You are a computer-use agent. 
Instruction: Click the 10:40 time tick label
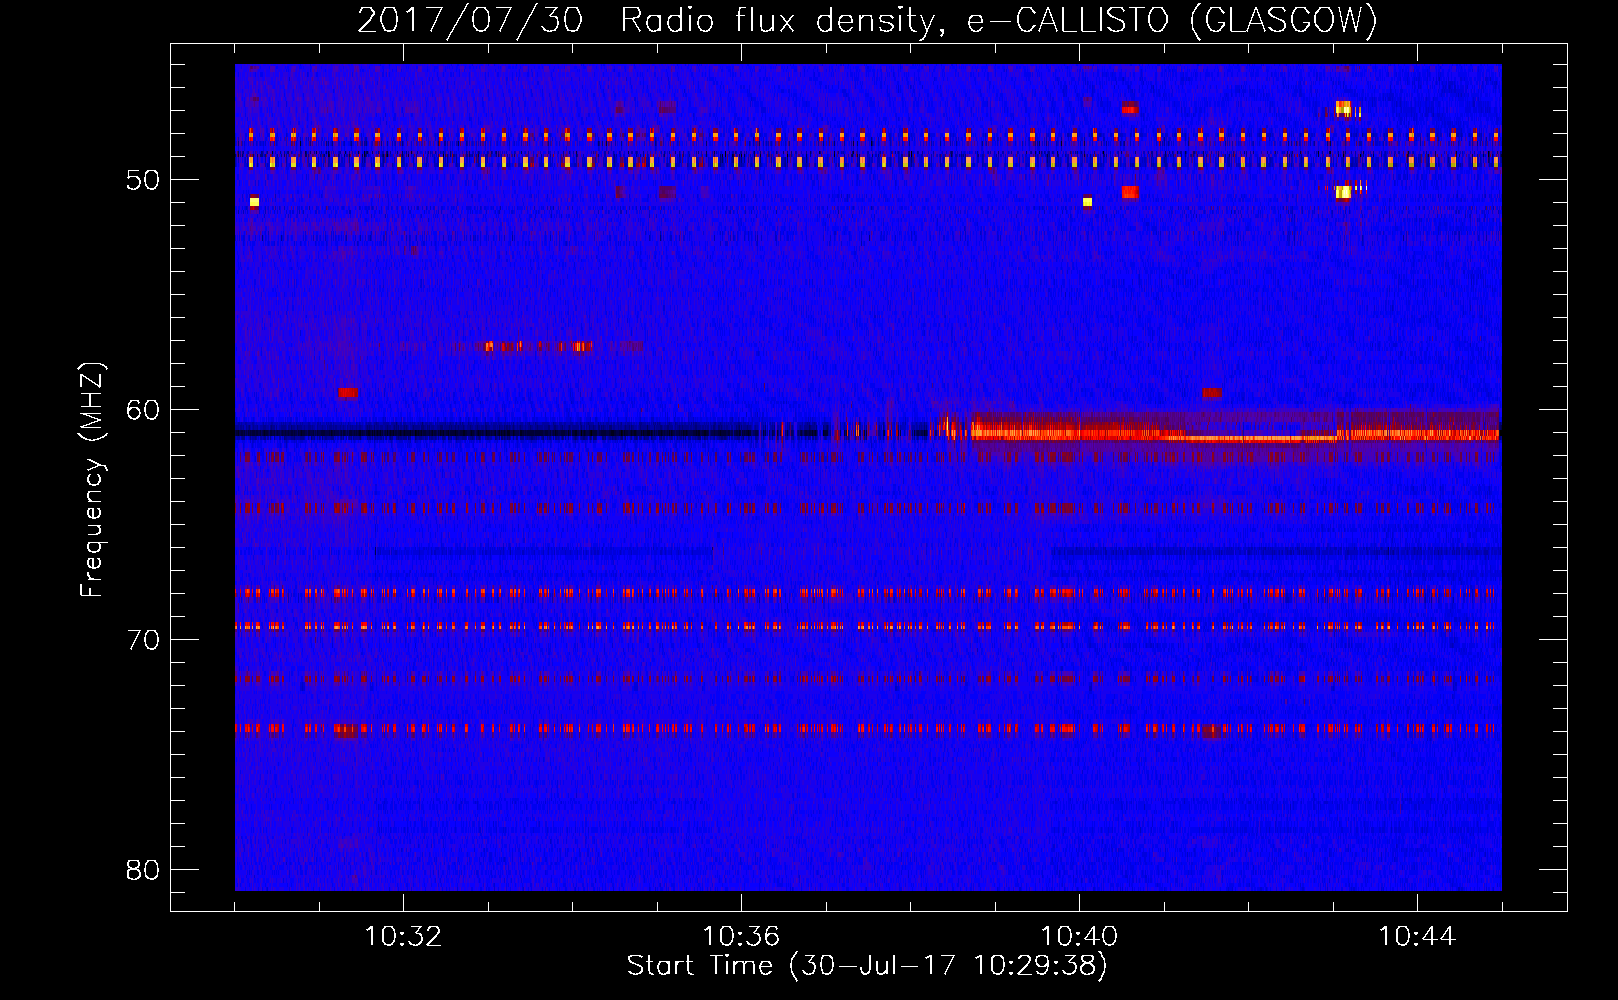coord(1079,936)
